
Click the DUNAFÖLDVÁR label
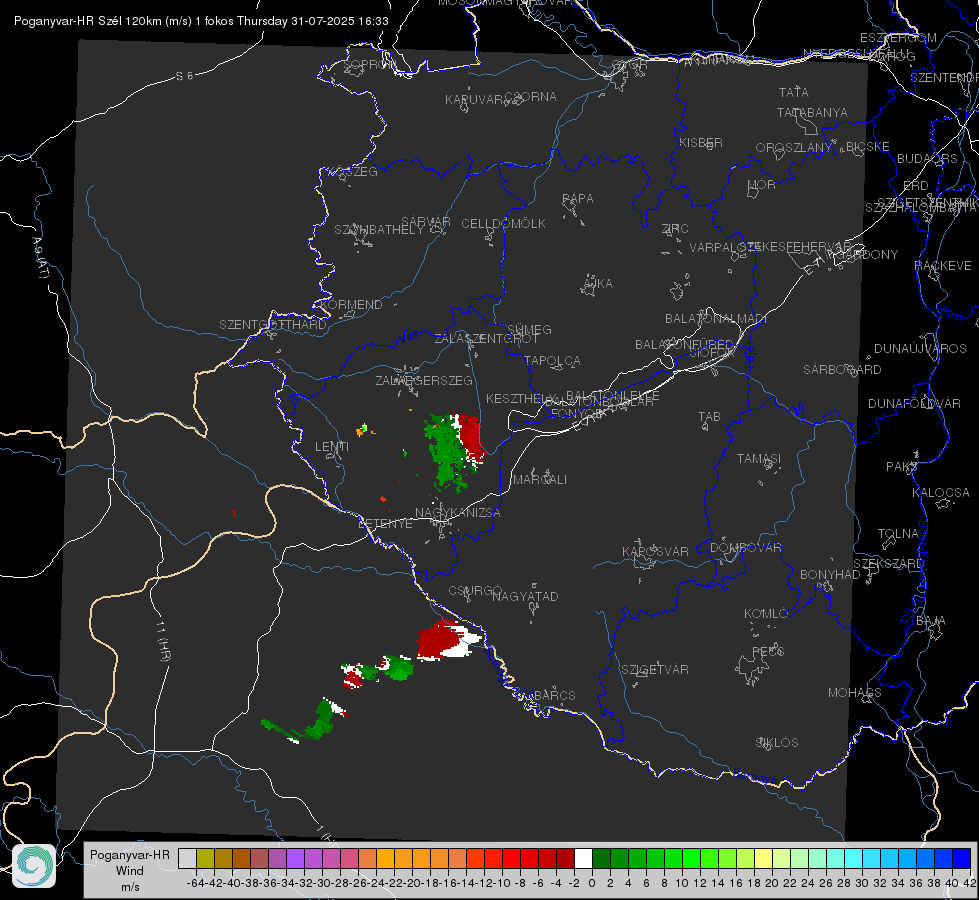pyautogui.click(x=914, y=403)
